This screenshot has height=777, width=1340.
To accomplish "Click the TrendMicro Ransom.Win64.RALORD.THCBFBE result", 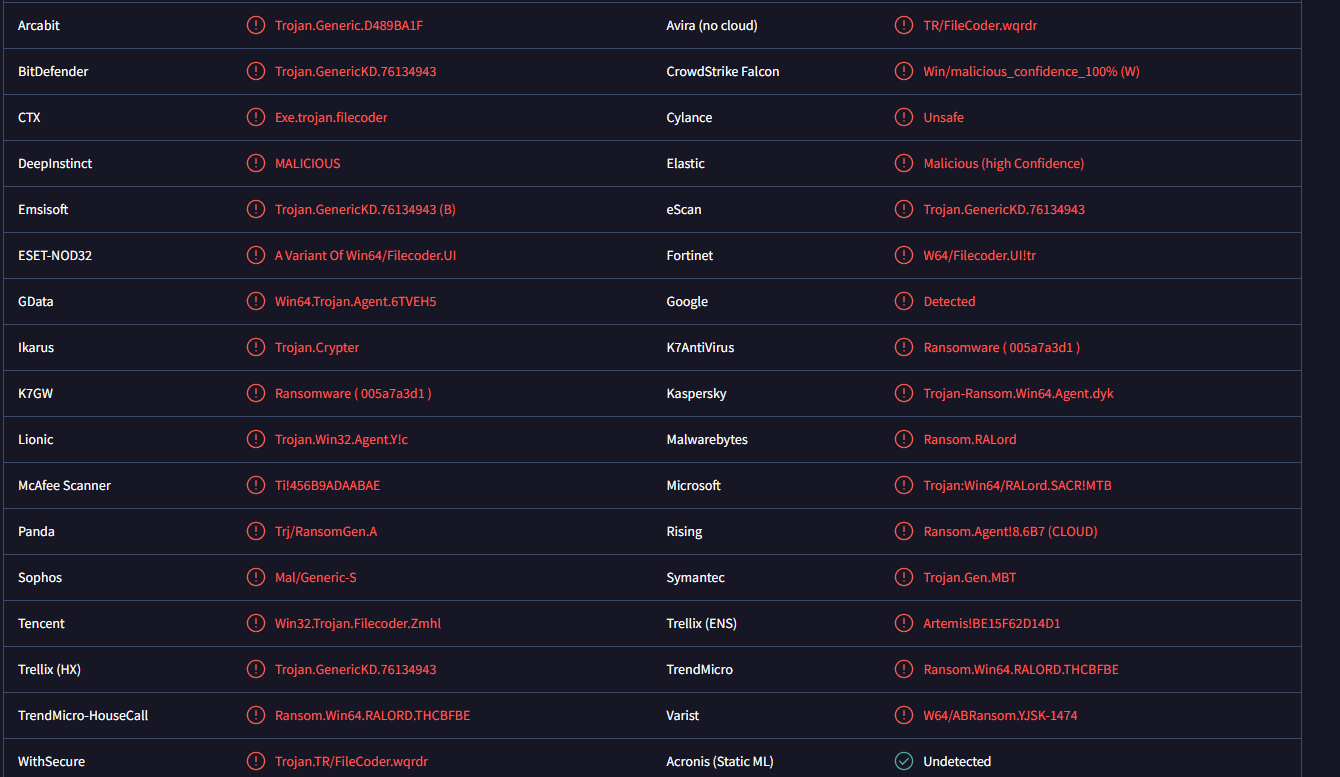I will click(1021, 669).
